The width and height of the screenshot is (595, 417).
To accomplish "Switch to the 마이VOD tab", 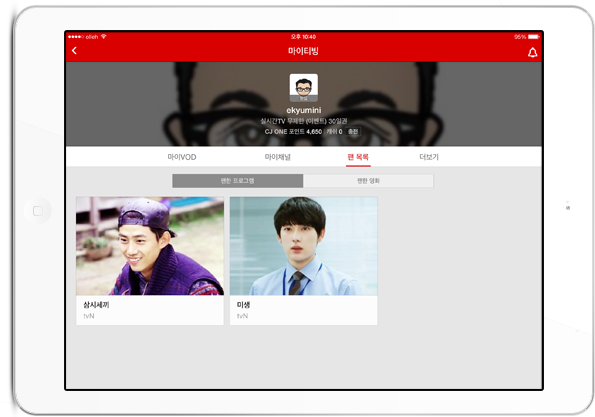I will [182, 157].
